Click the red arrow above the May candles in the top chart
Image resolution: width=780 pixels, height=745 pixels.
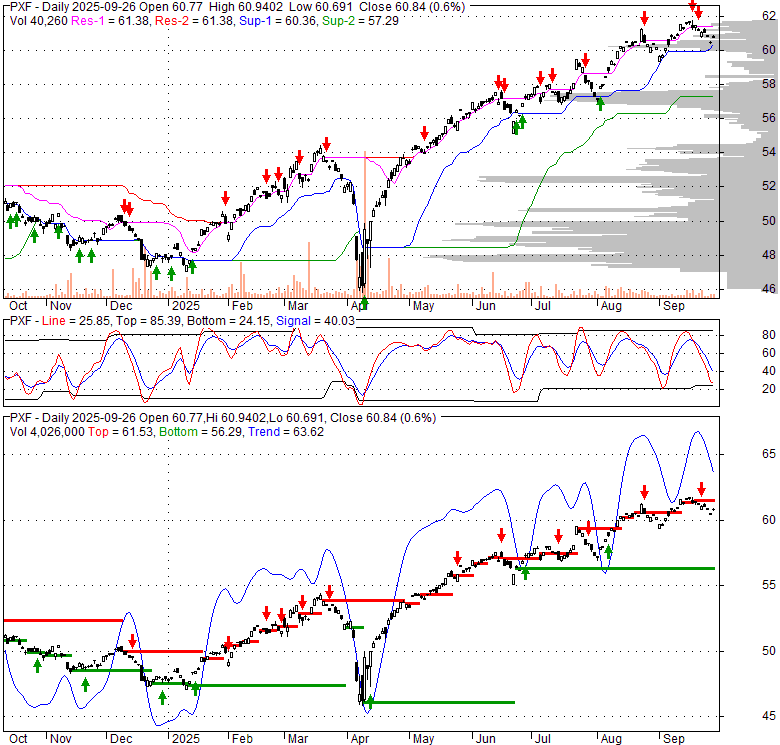pyautogui.click(x=424, y=133)
